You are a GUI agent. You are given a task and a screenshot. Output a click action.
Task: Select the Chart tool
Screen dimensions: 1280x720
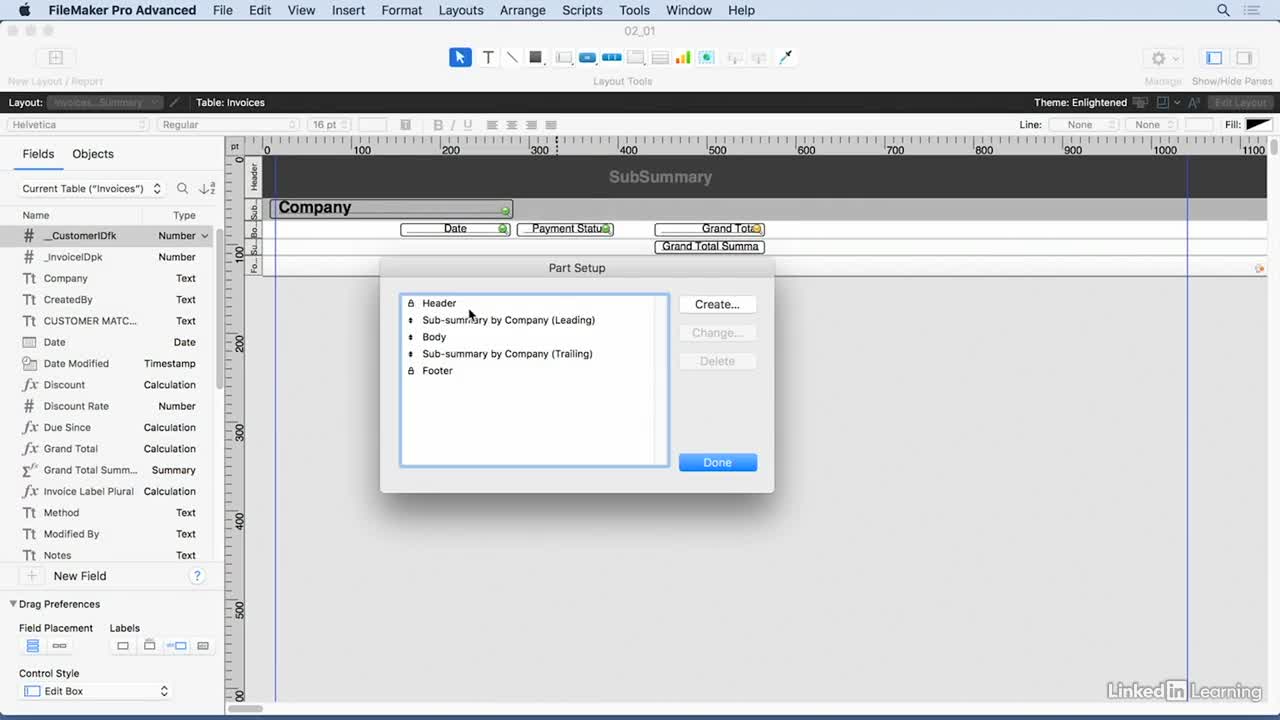pyautogui.click(x=683, y=57)
